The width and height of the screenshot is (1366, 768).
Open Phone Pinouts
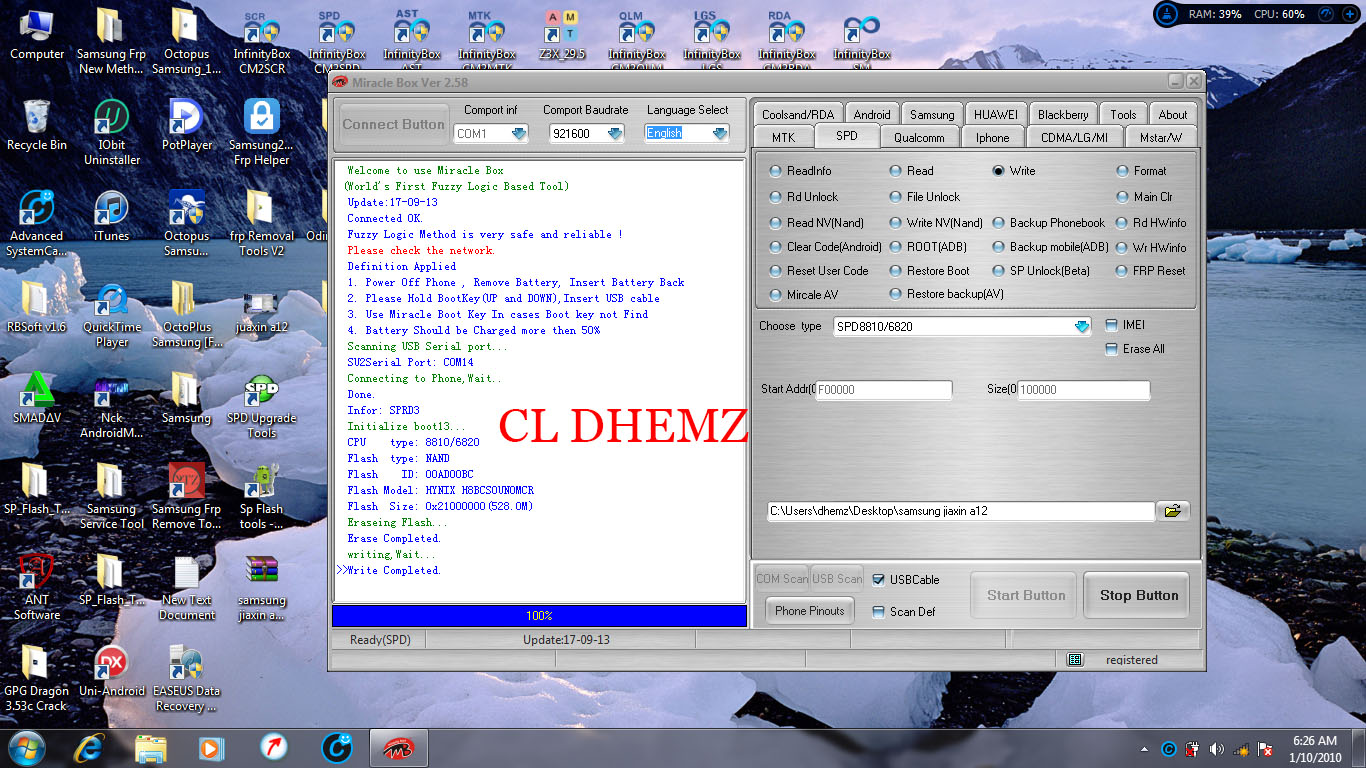pos(809,611)
